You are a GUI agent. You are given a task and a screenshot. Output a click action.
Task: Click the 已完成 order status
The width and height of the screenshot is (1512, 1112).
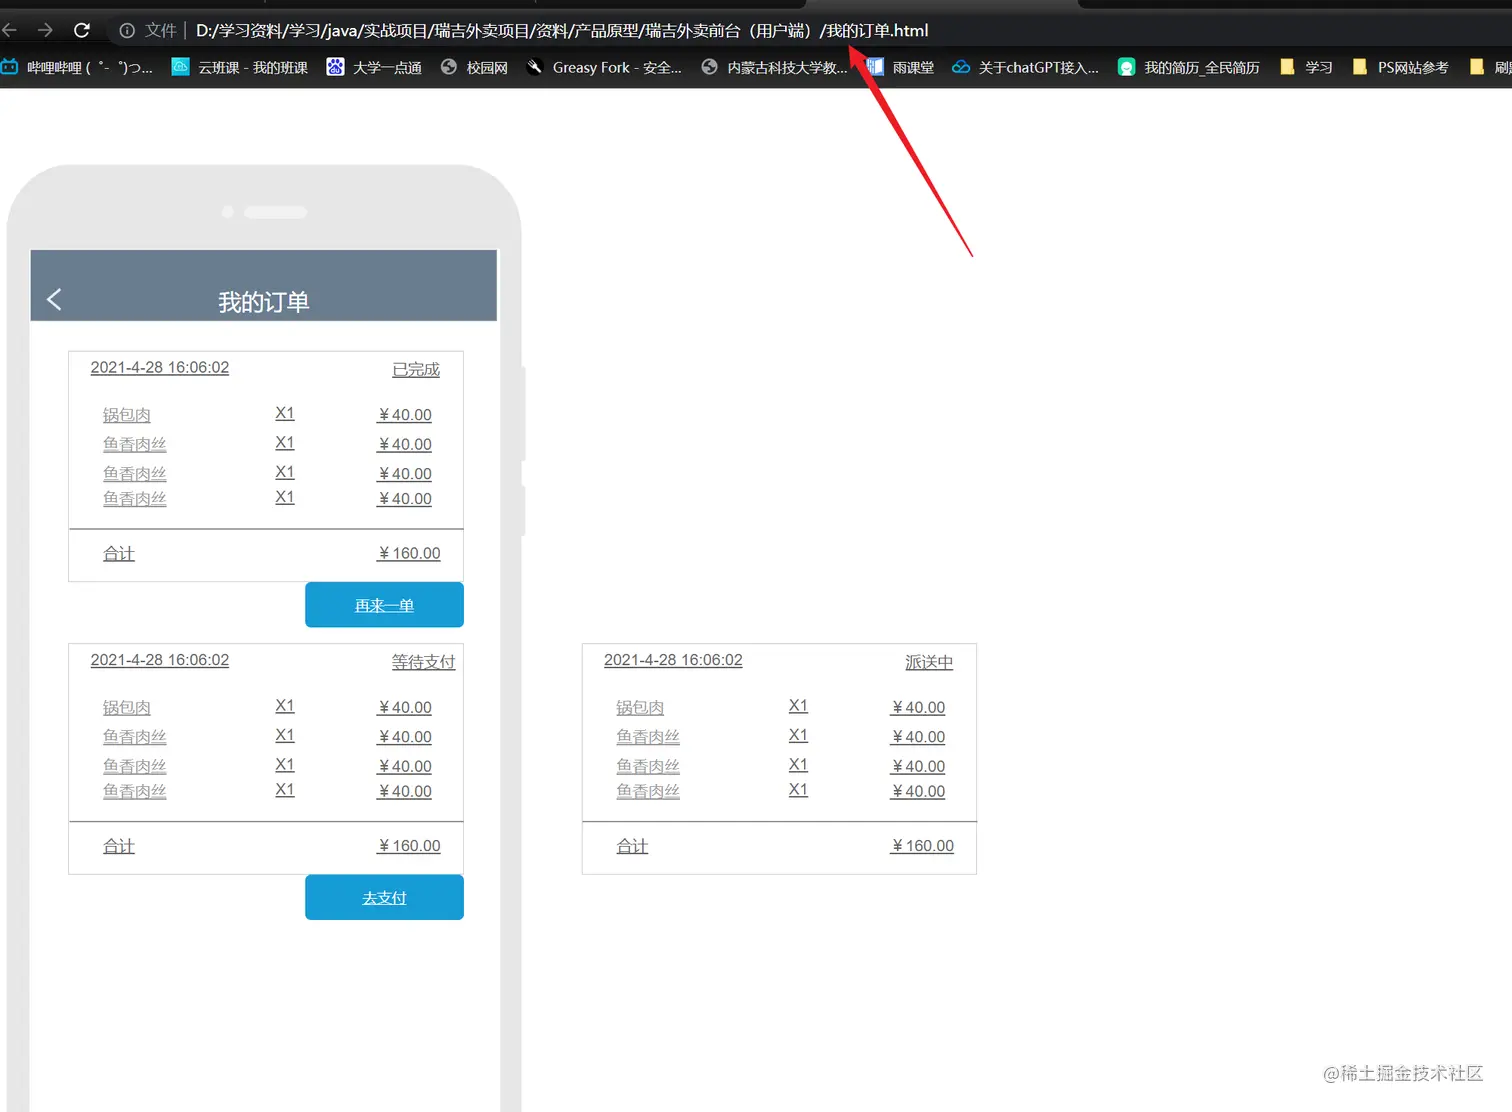416,369
